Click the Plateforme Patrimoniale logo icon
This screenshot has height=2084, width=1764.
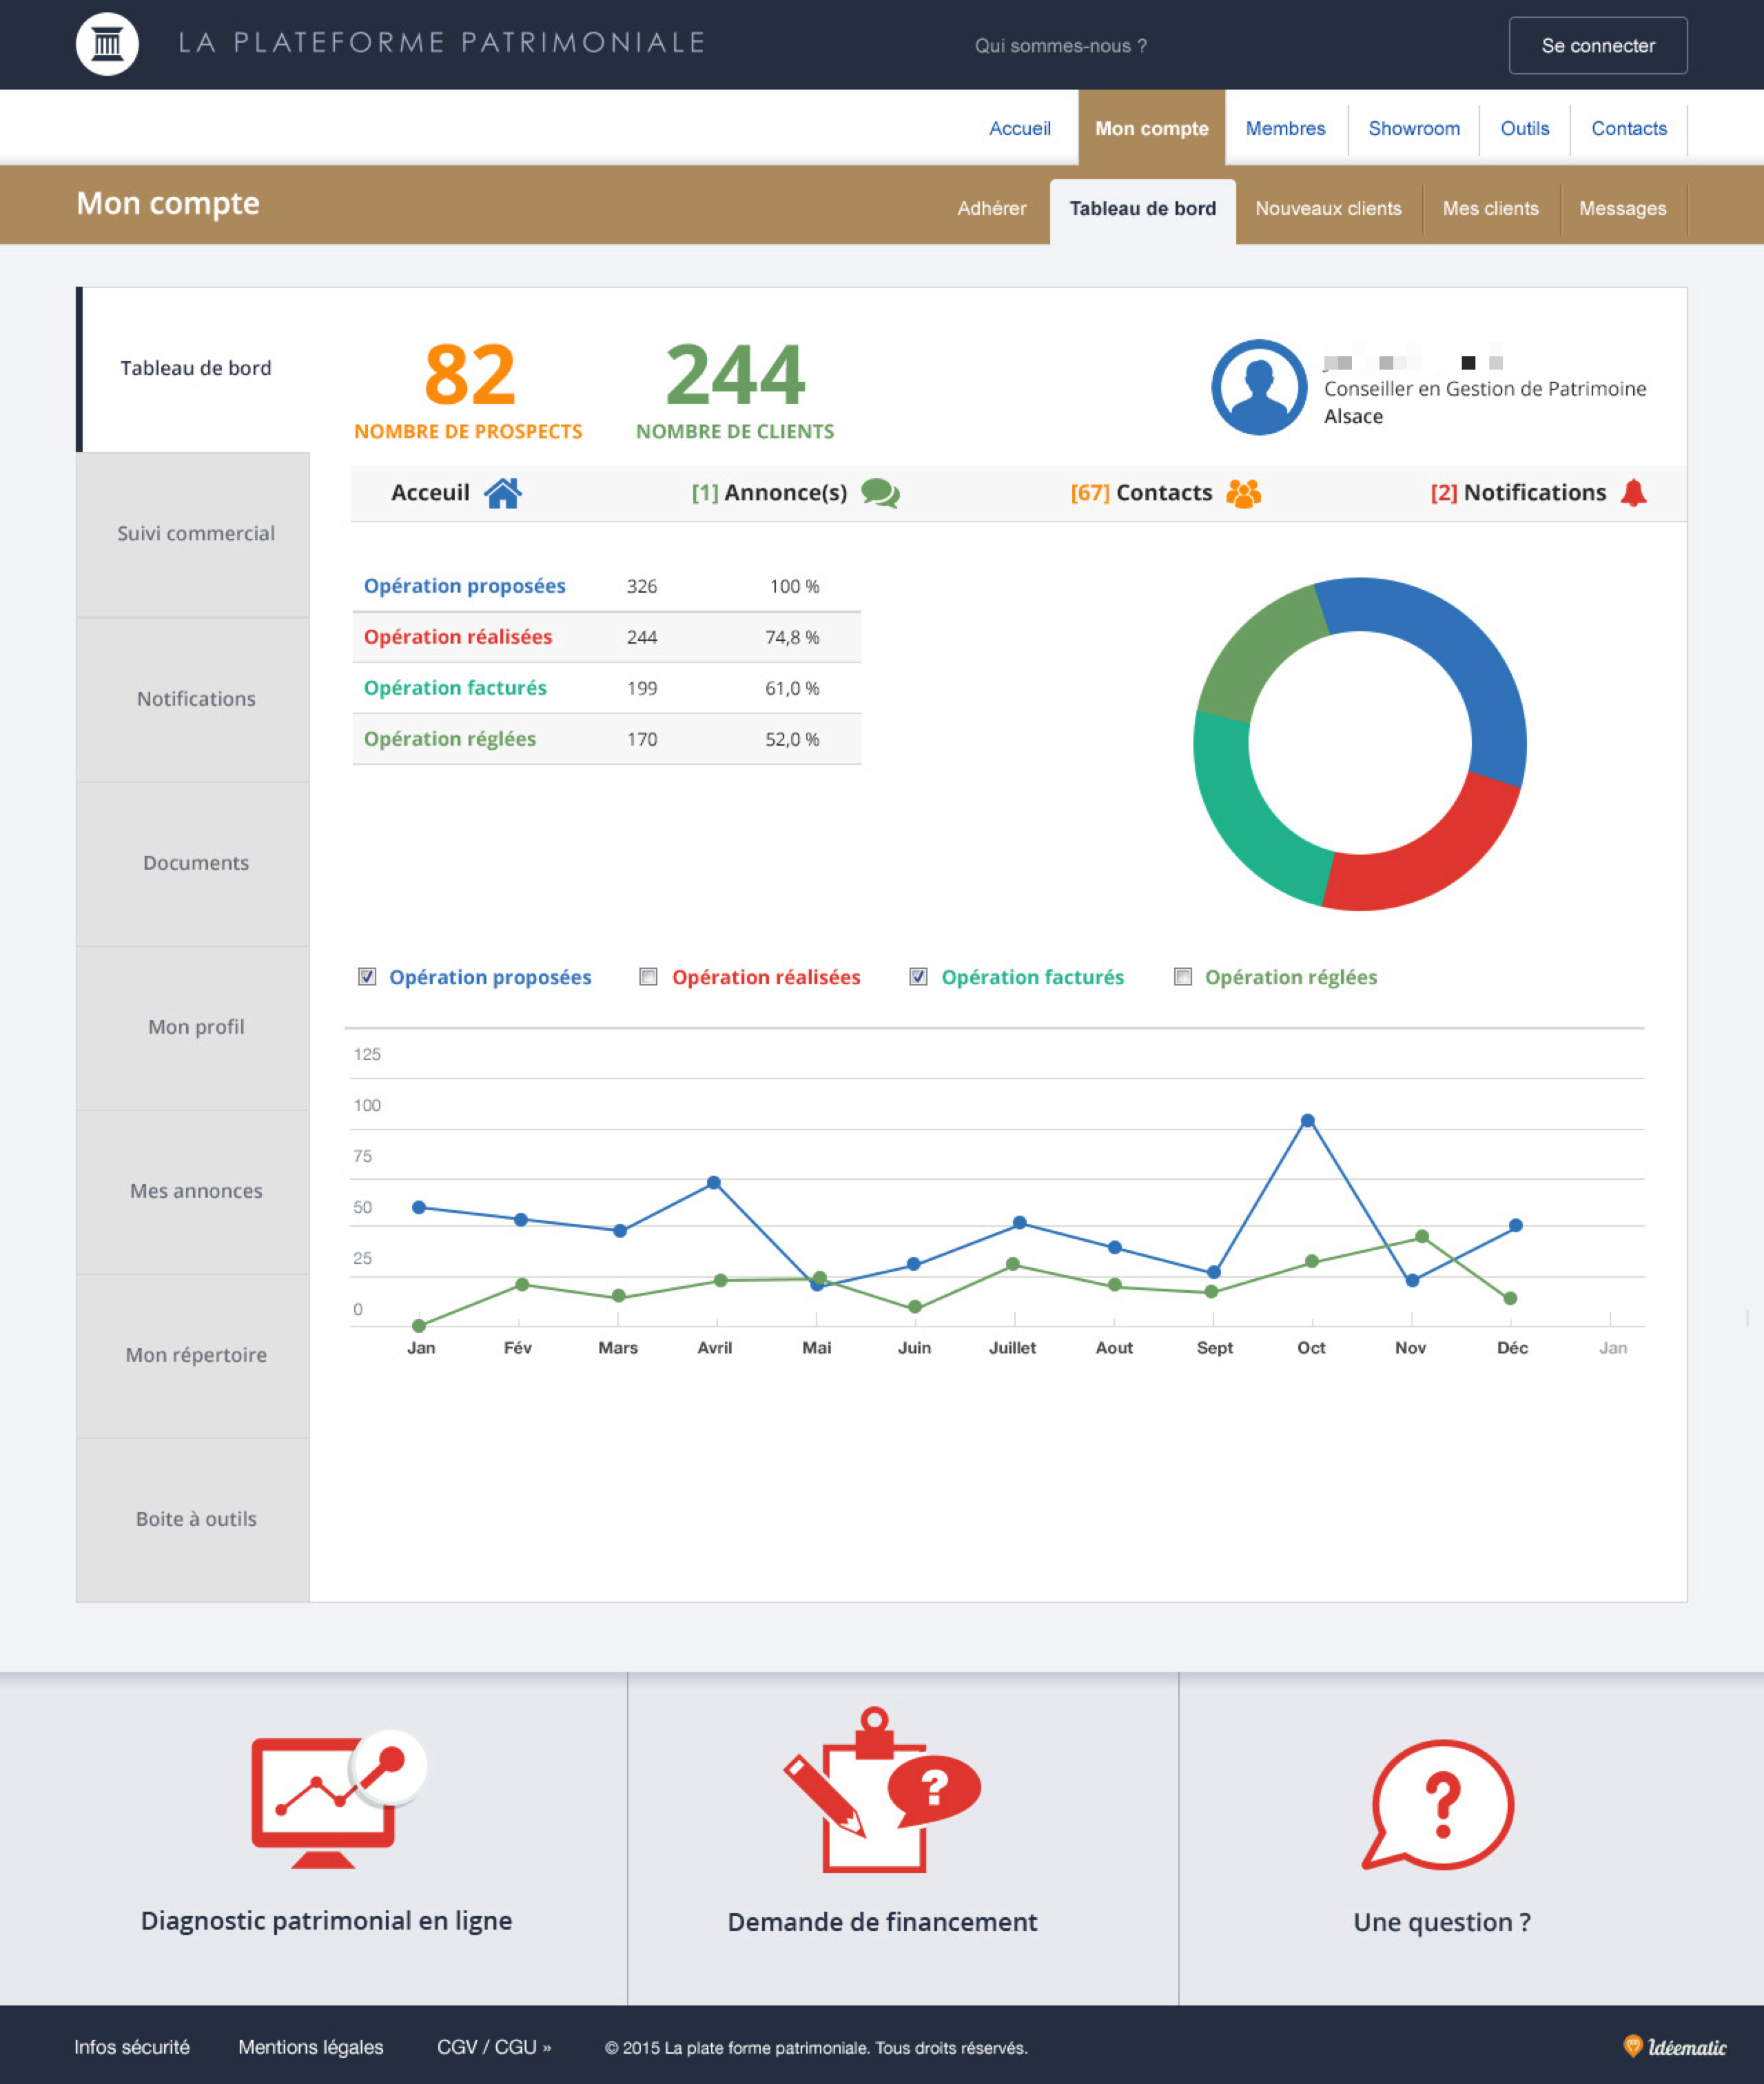point(107,44)
